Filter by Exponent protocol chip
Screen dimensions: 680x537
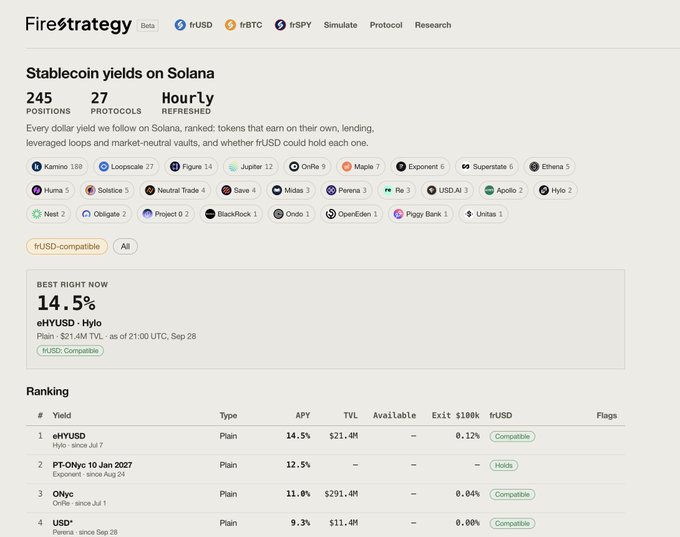pos(420,167)
